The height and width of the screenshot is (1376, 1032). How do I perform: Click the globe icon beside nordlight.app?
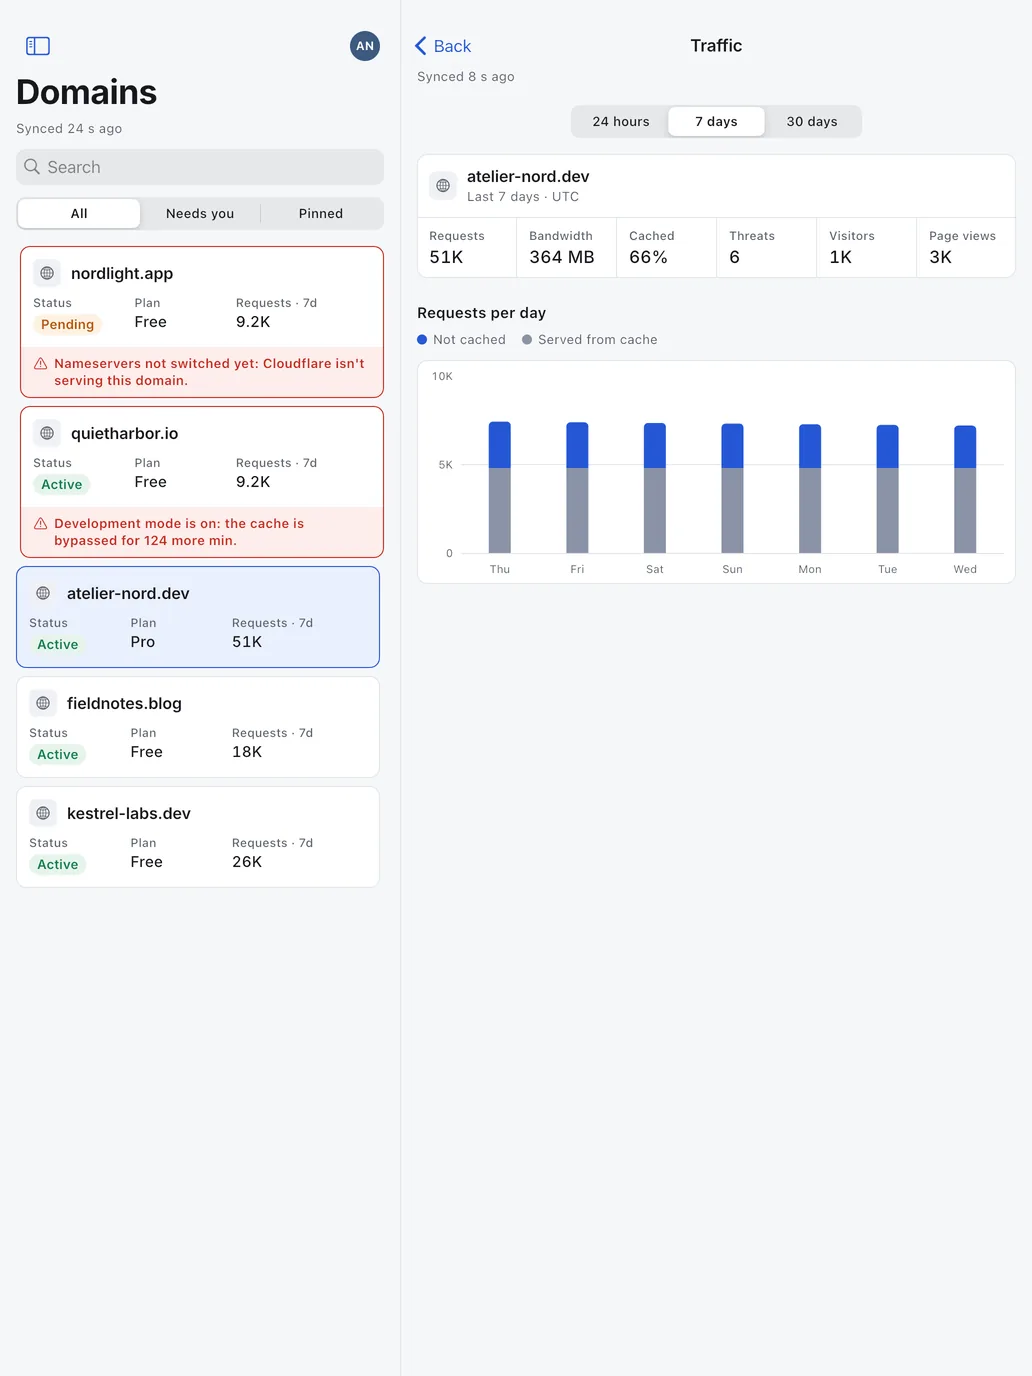(x=47, y=273)
